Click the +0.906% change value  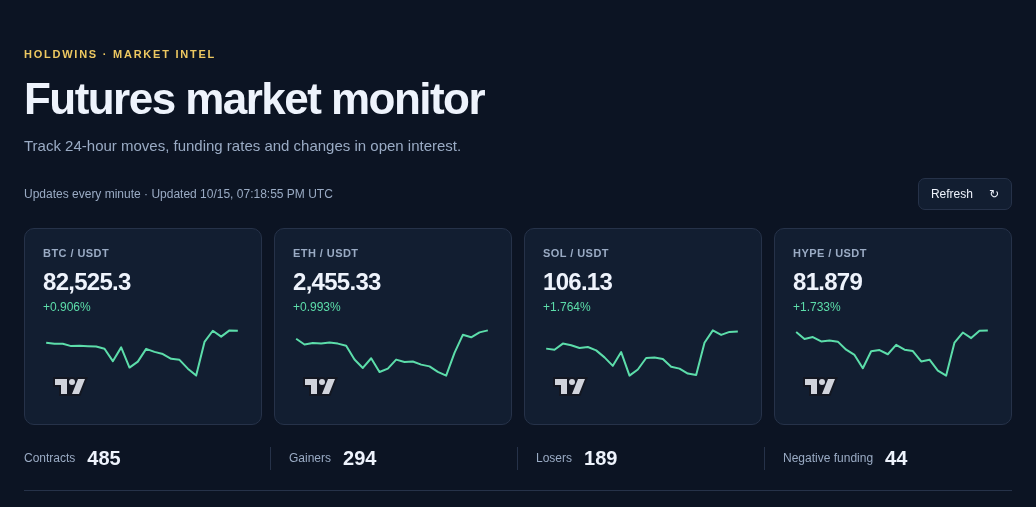[67, 307]
